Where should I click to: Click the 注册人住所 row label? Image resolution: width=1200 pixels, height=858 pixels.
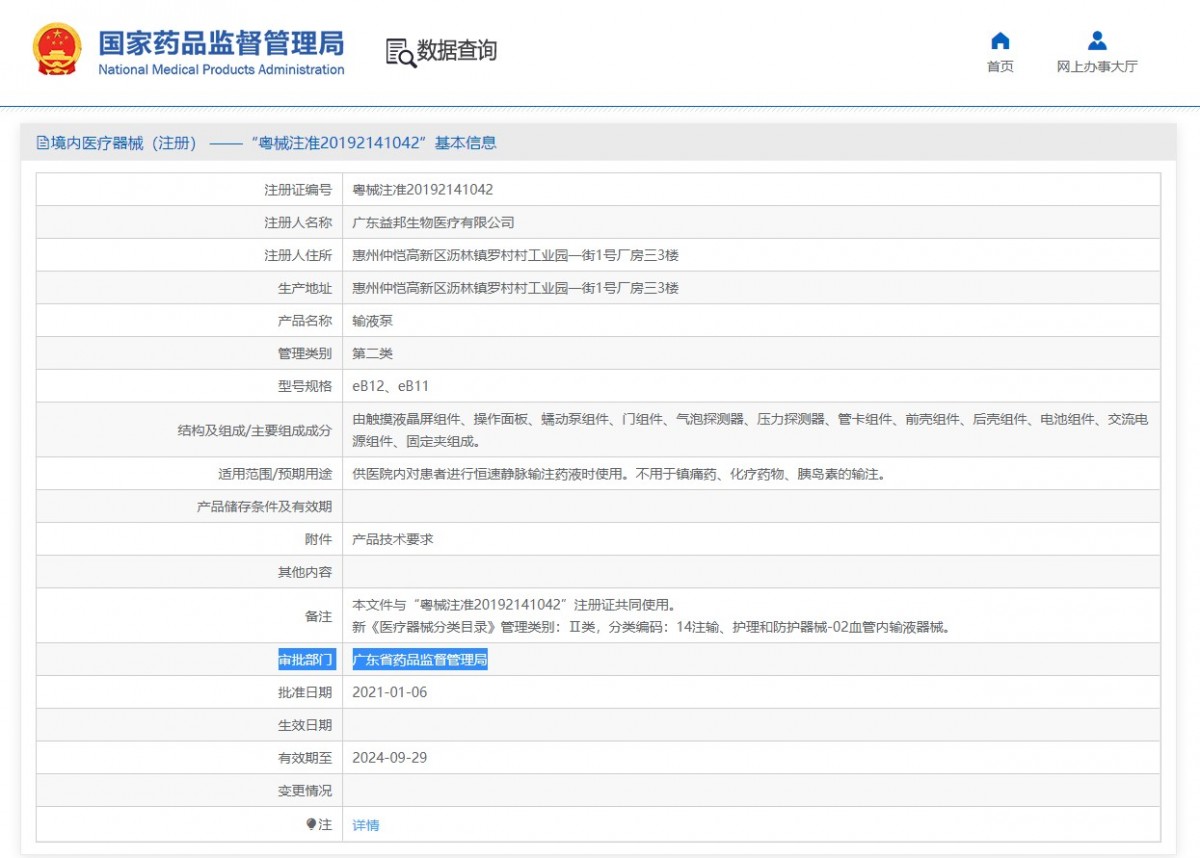pyautogui.click(x=298, y=256)
